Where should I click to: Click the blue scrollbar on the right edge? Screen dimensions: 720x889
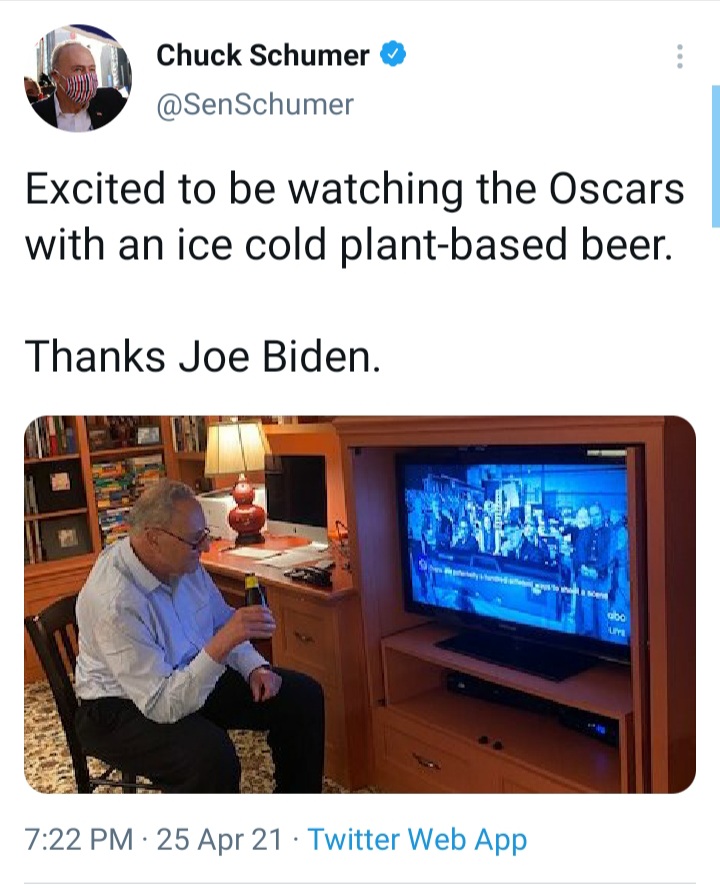pos(715,156)
